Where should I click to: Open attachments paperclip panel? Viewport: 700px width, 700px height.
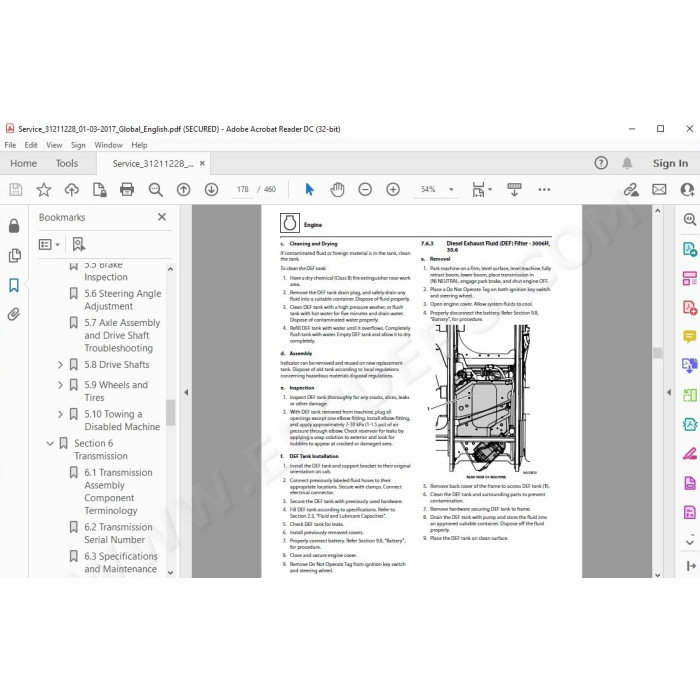[x=14, y=314]
